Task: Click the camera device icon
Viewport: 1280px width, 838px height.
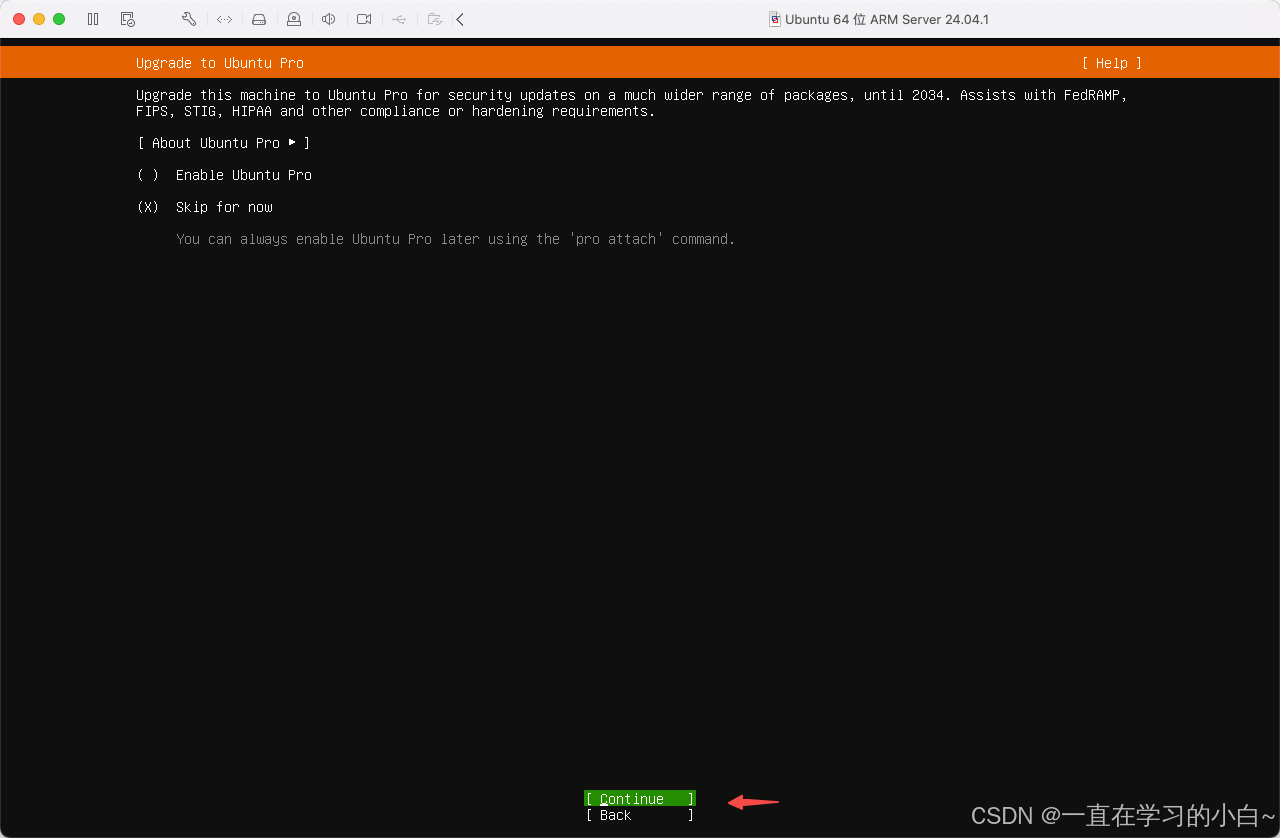Action: [x=364, y=19]
